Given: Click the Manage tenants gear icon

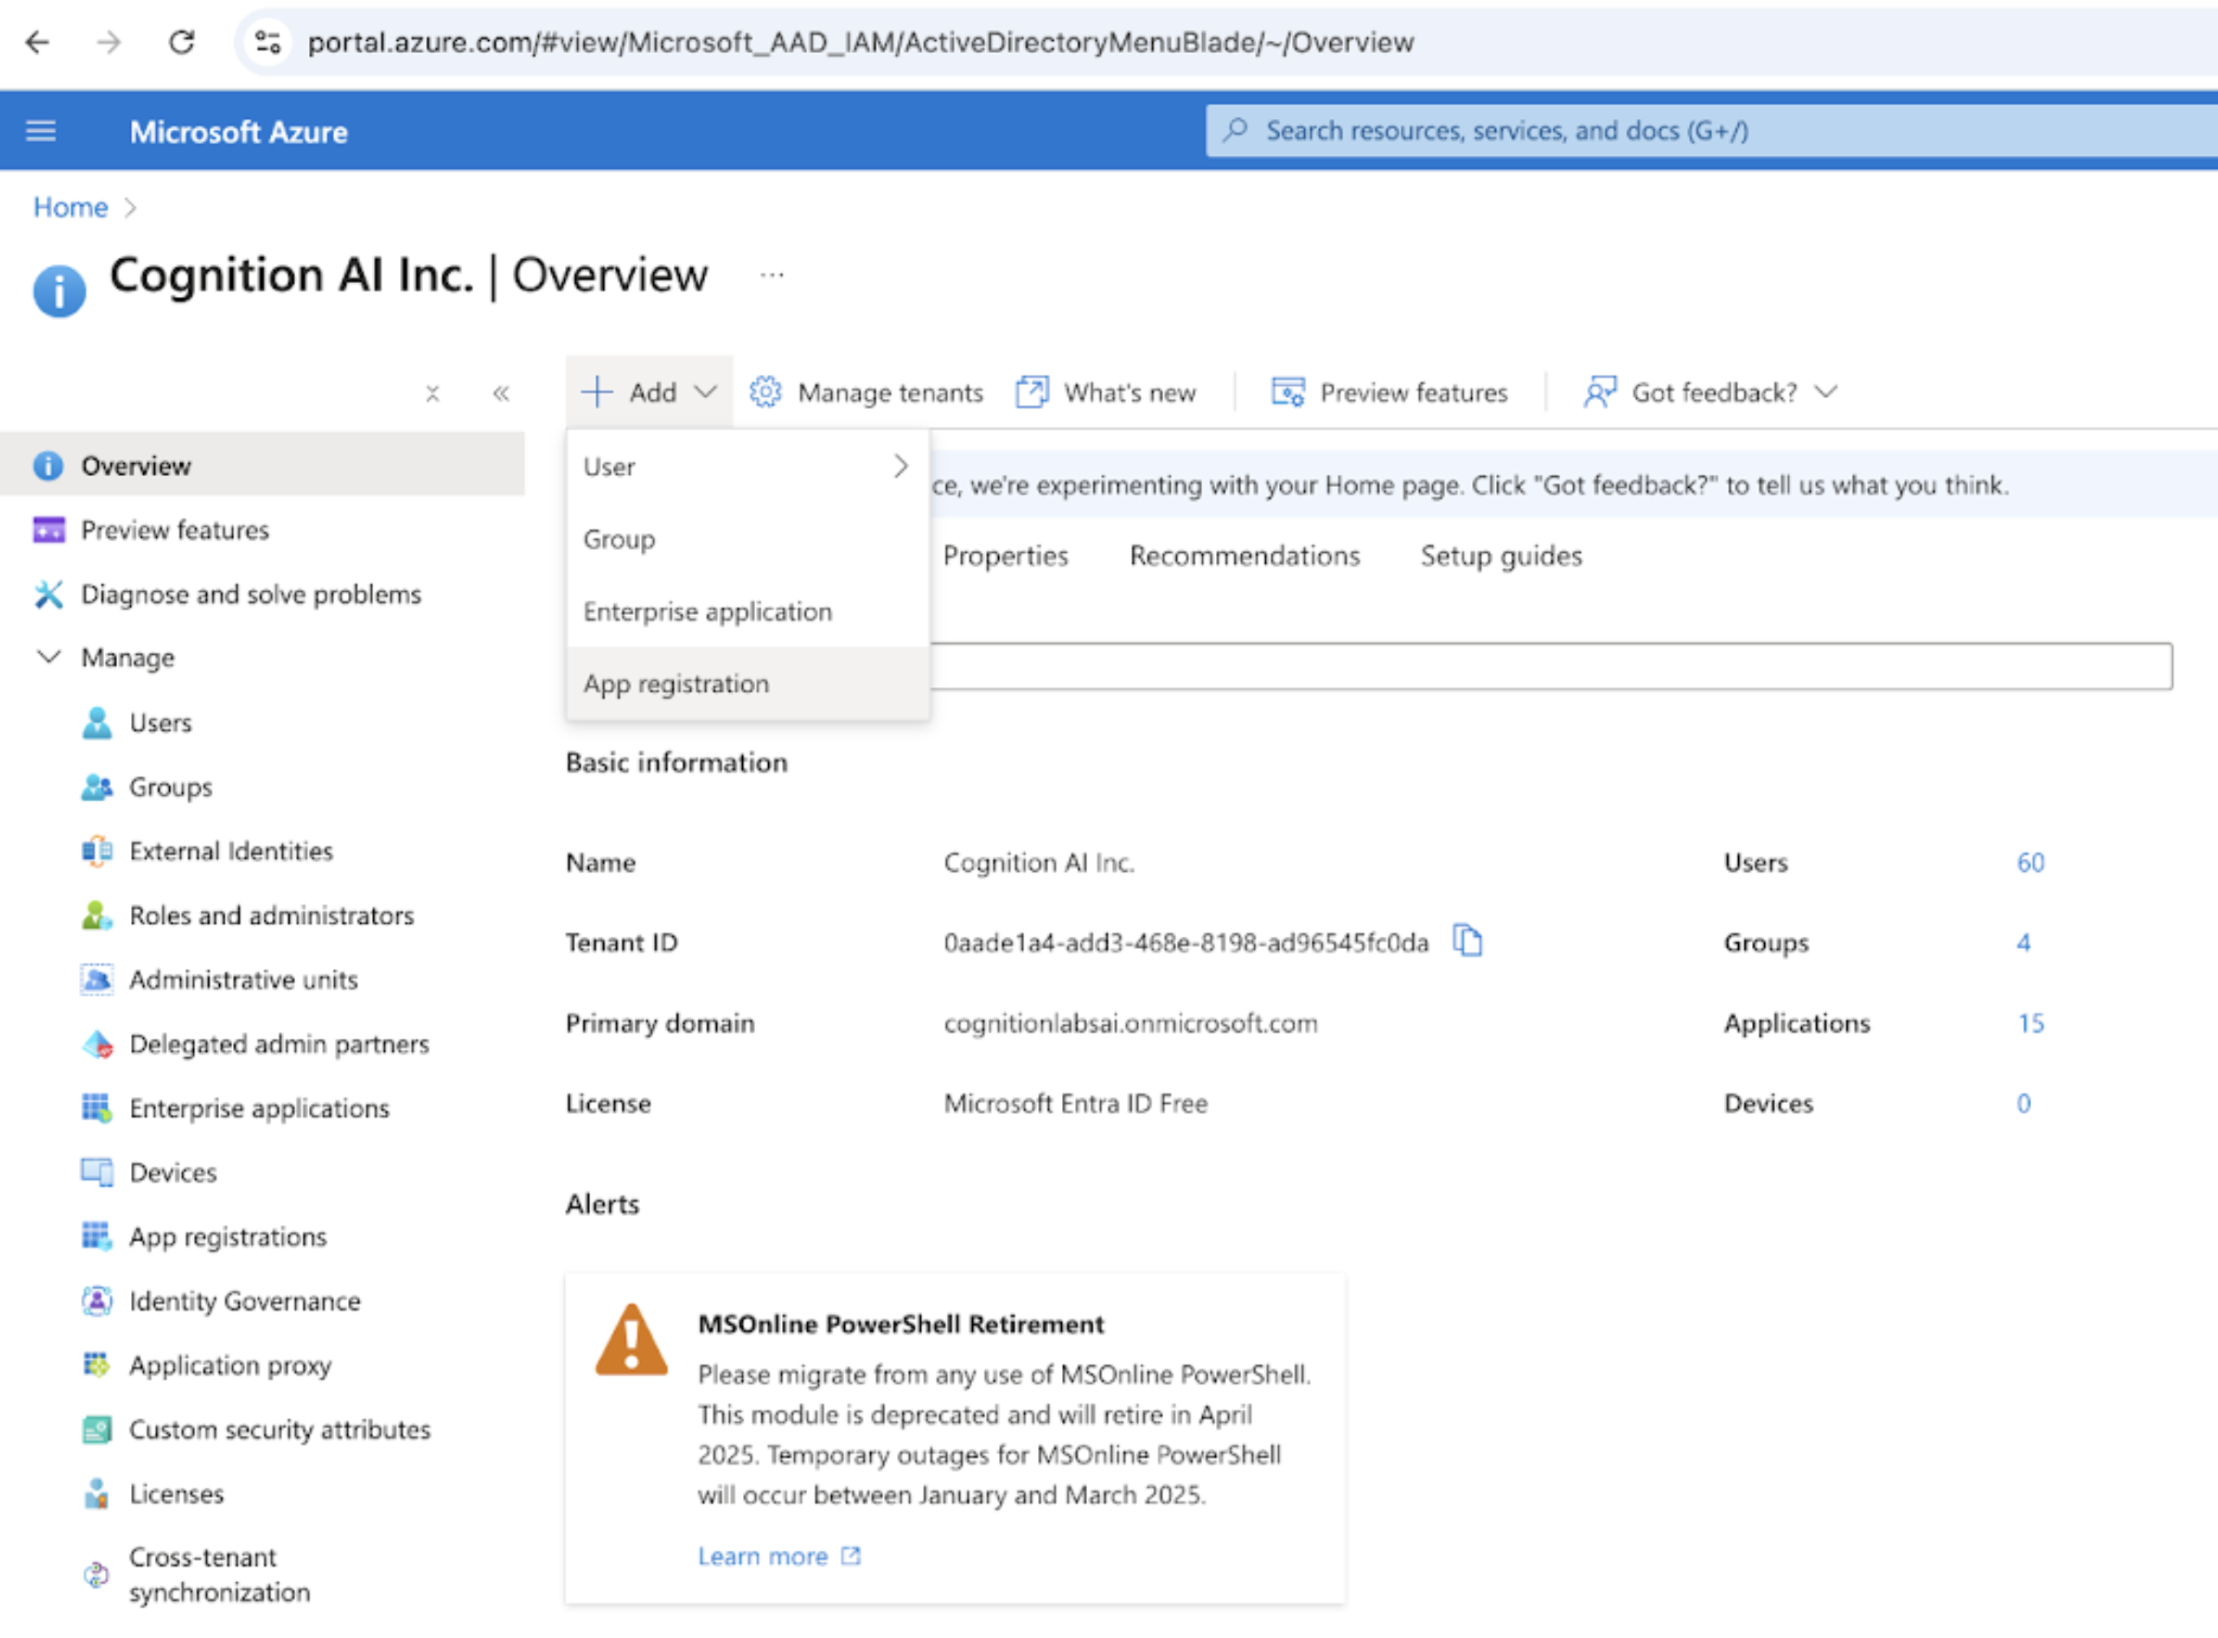Looking at the screenshot, I should click(766, 392).
